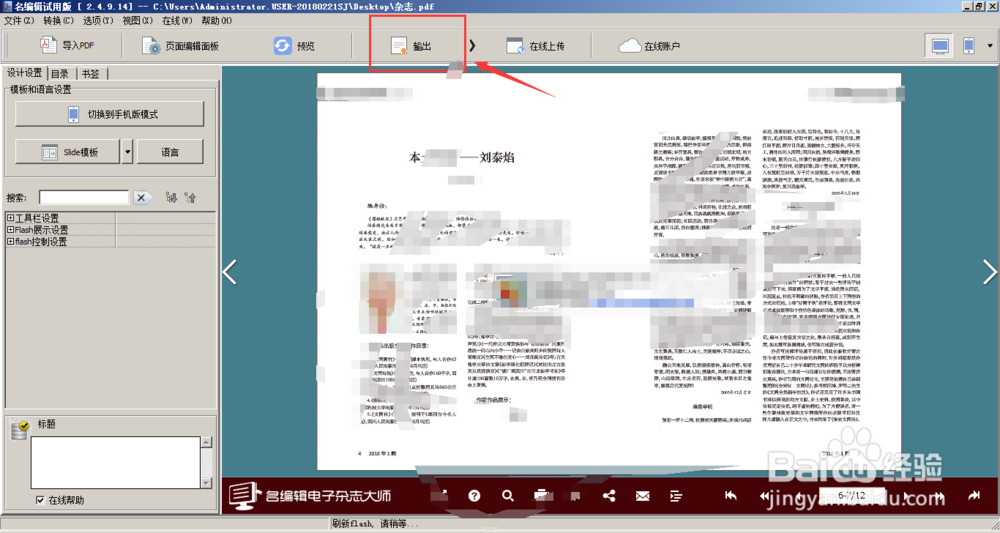Click the 6-7/12 page number field
Screen dimensions: 1000x533
pos(851,495)
